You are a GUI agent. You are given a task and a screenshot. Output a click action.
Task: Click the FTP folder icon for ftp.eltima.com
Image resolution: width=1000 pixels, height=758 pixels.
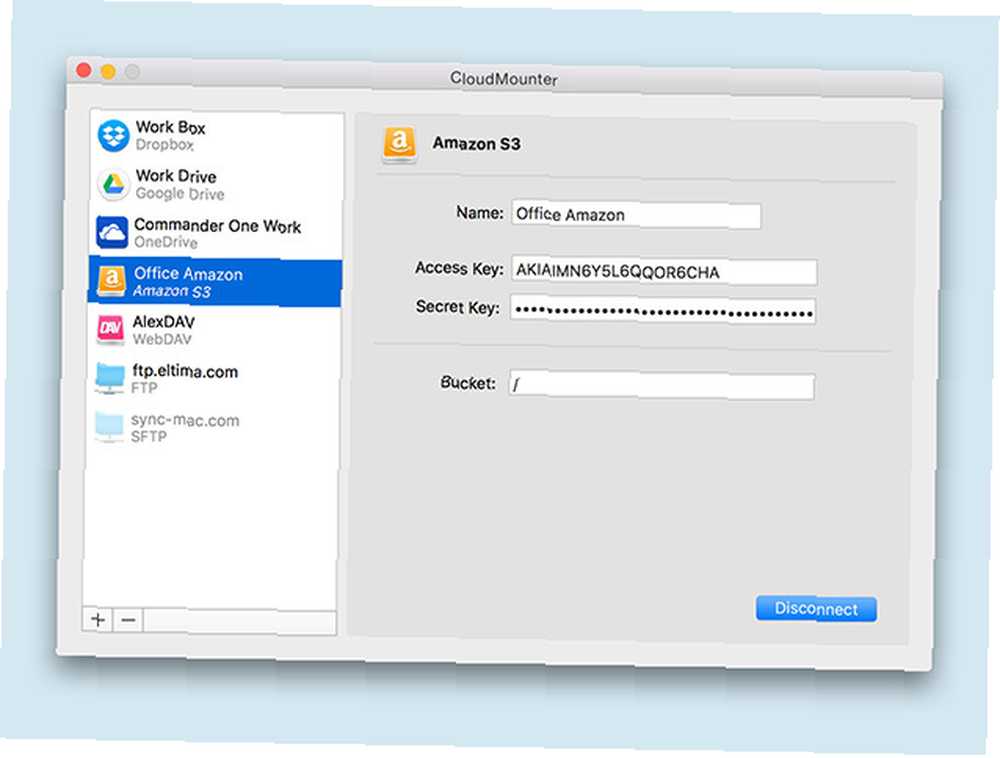(110, 377)
